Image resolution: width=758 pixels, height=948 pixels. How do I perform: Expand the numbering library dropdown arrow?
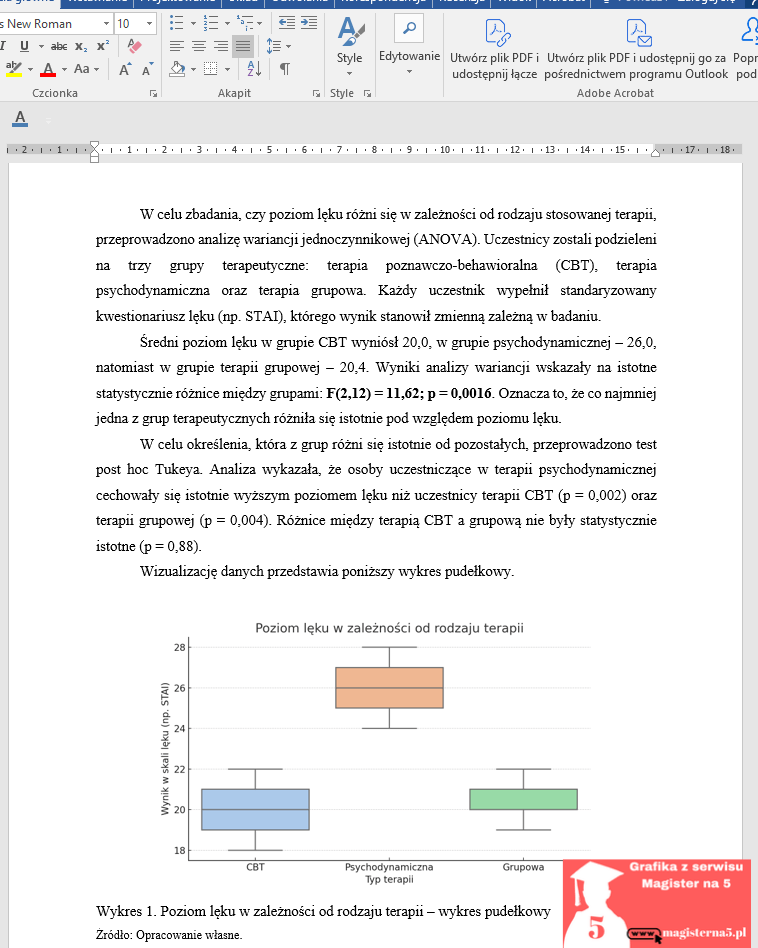click(227, 24)
